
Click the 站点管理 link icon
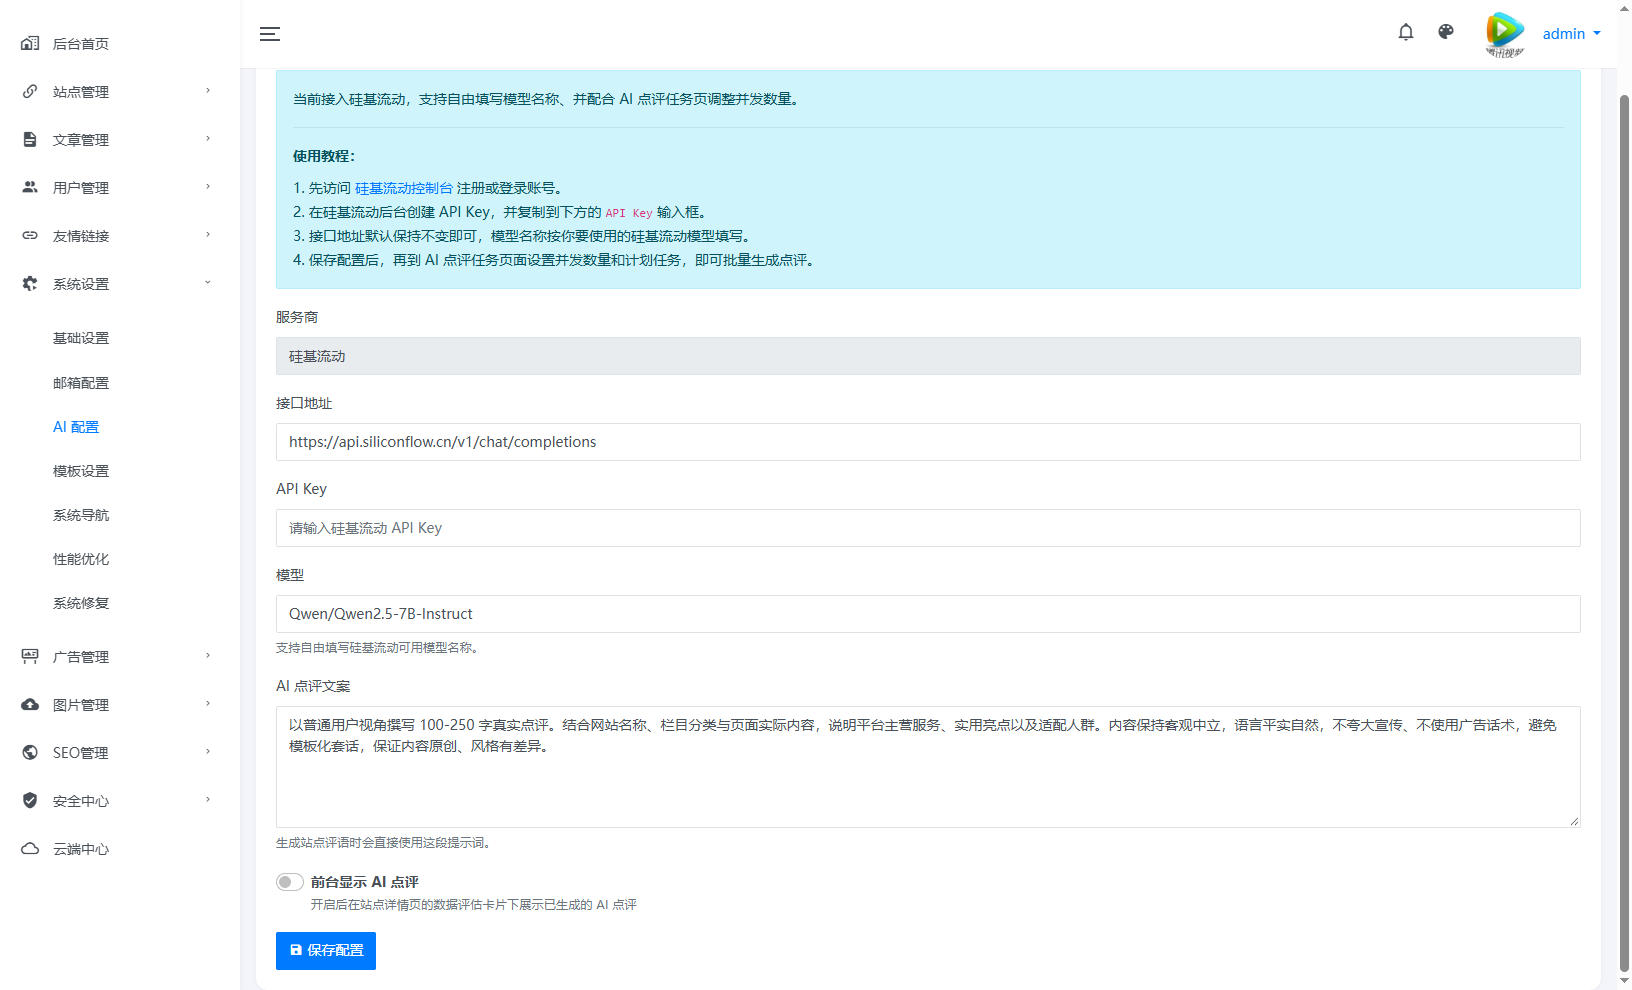point(30,91)
